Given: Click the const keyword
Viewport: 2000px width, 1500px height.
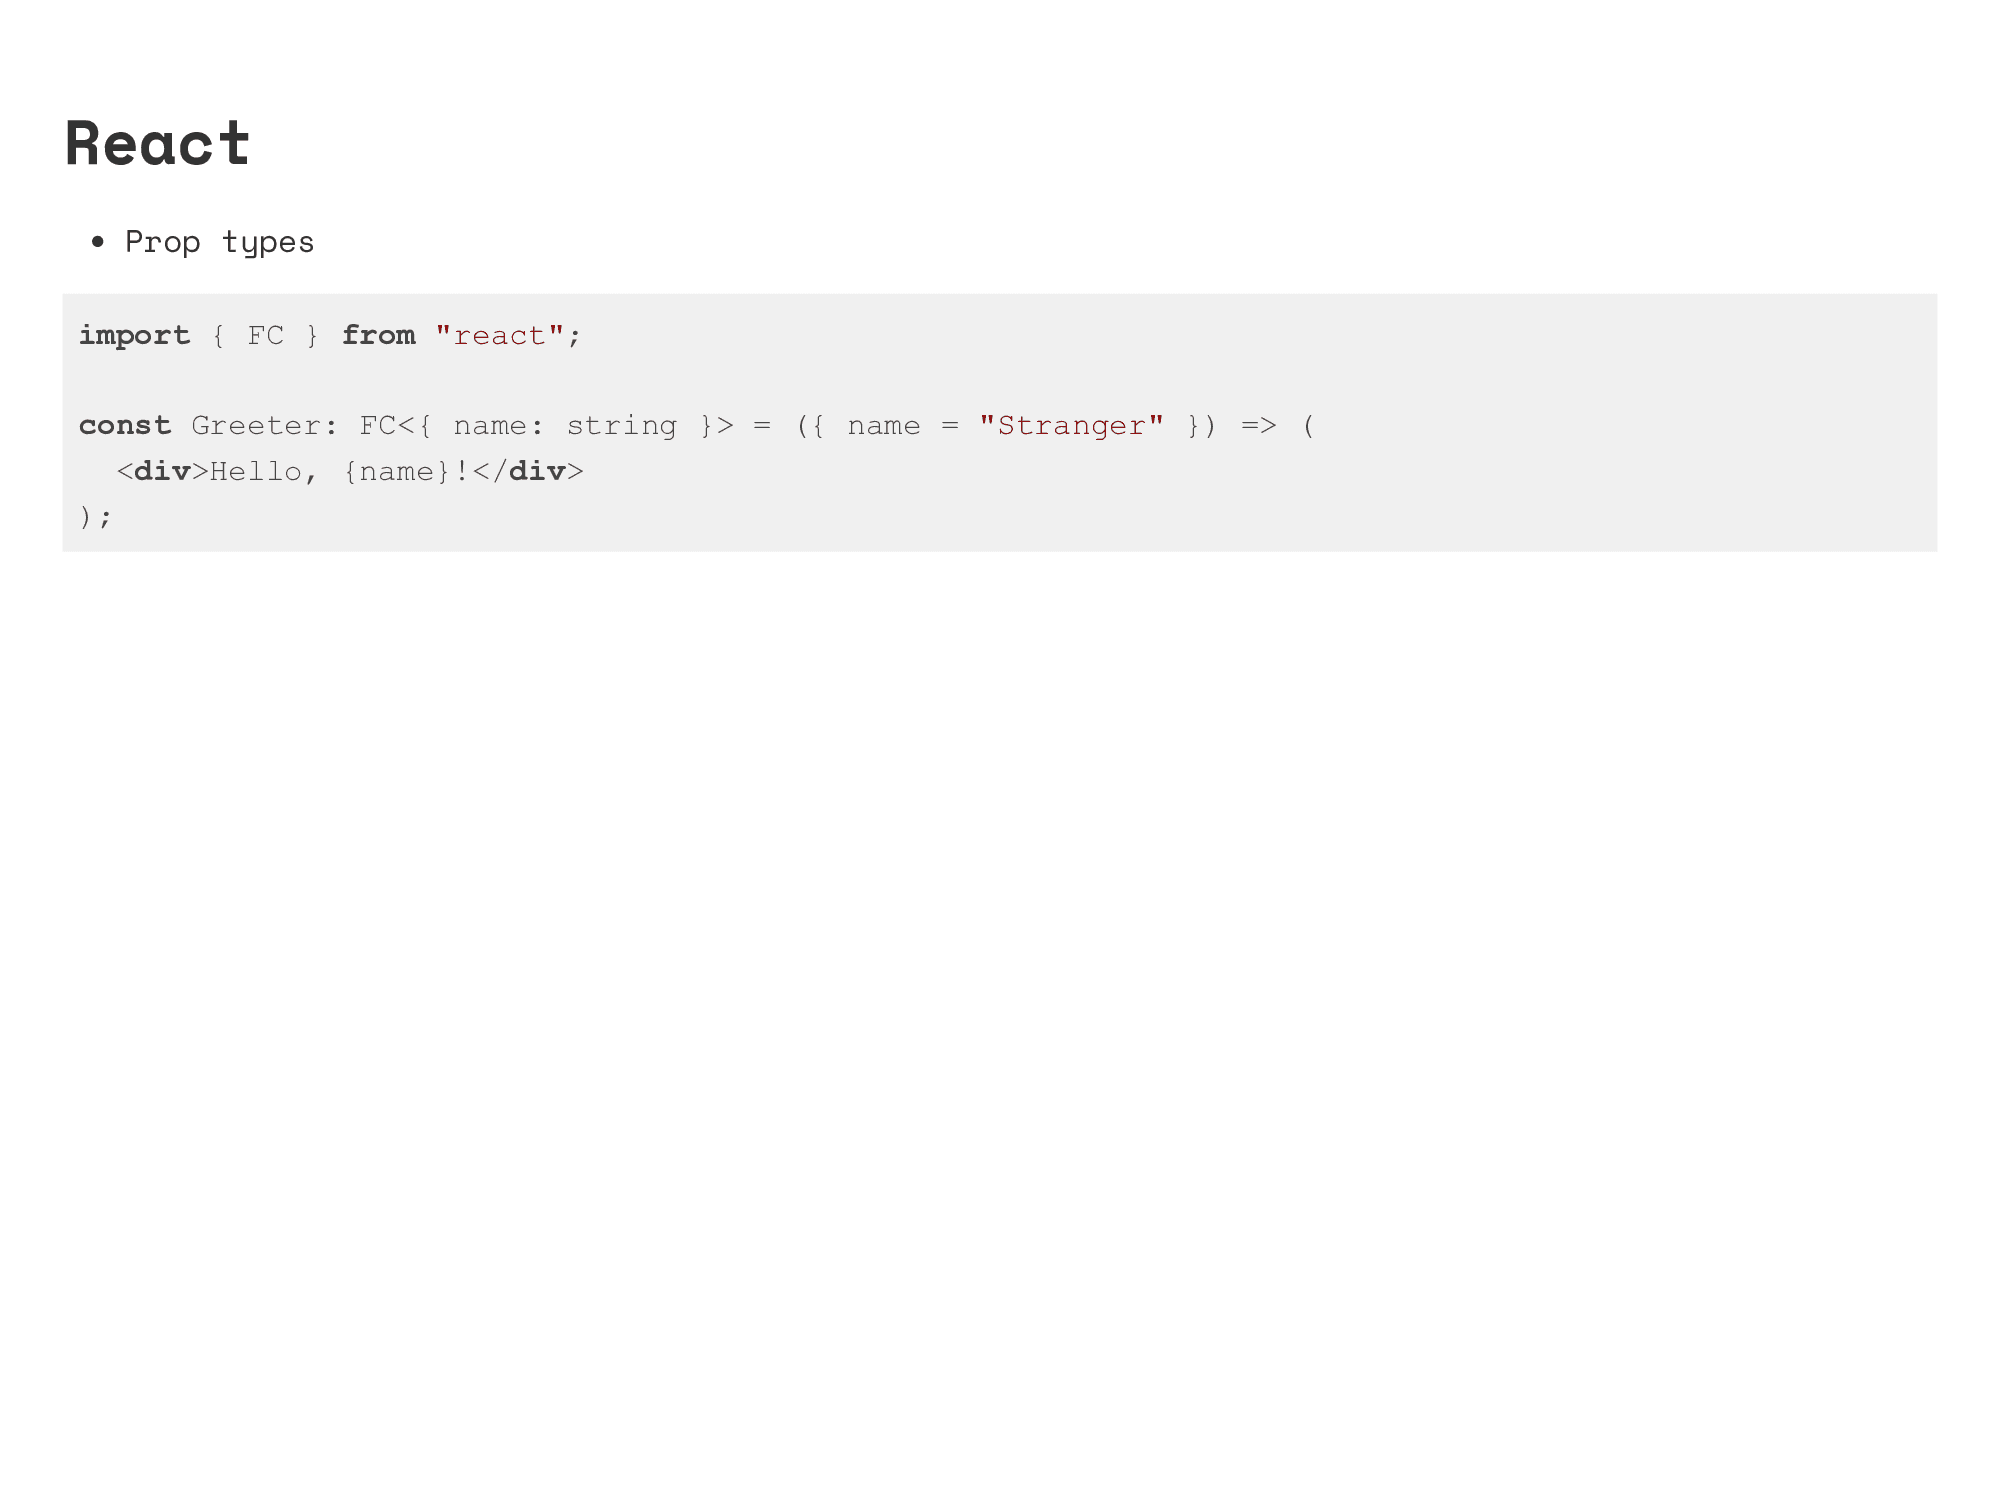Looking at the screenshot, I should point(125,425).
